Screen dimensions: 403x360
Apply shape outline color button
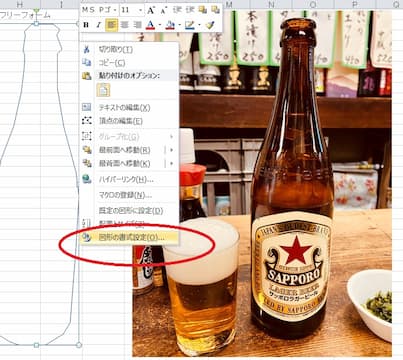pyautogui.click(x=190, y=25)
